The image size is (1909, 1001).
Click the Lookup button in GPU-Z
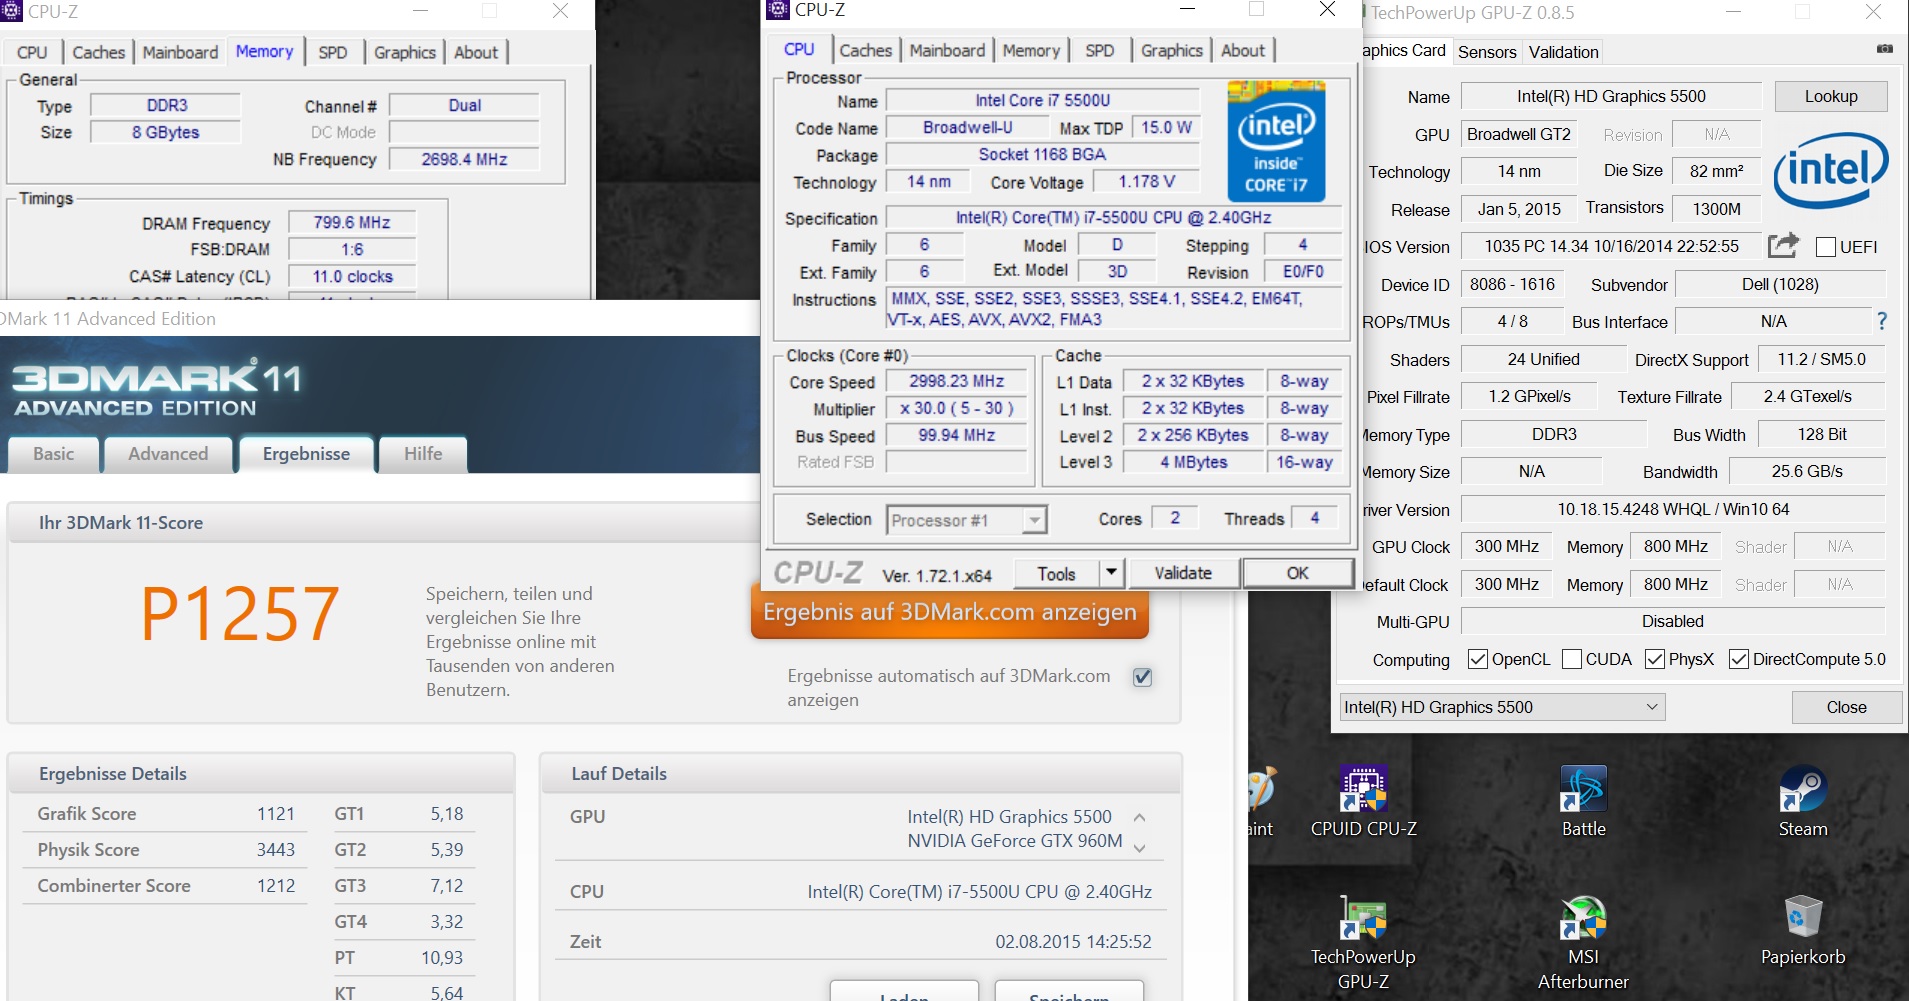pyautogui.click(x=1831, y=96)
